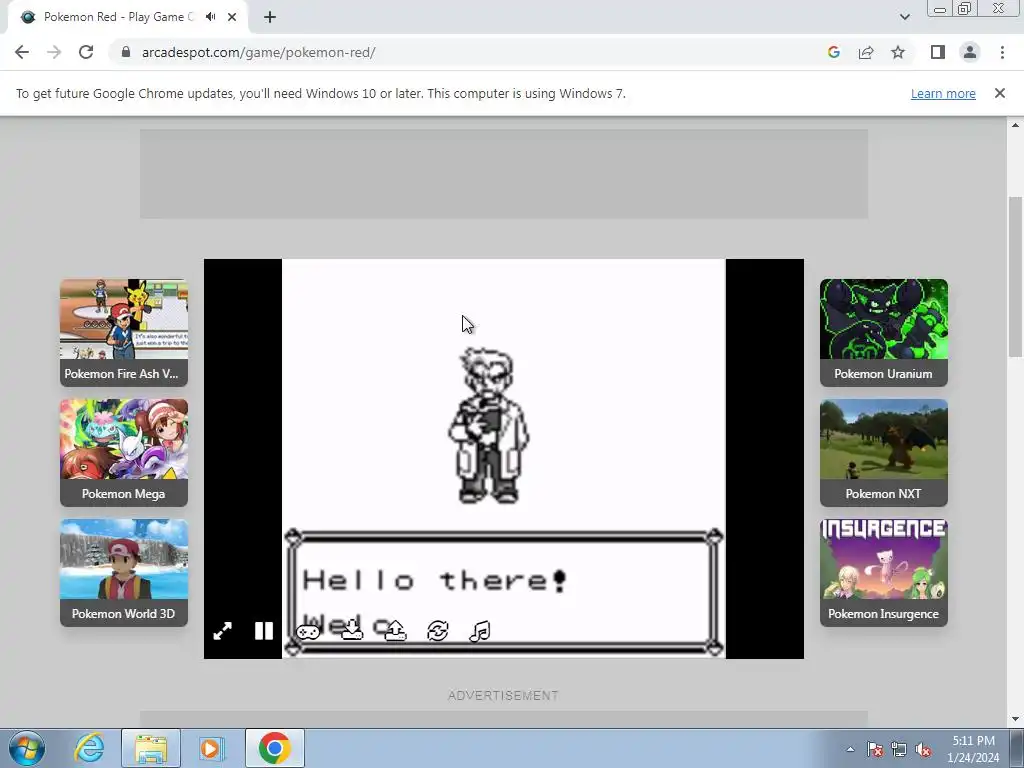Click the restart game refresh icon
This screenshot has width=1024, height=768.
438,631
